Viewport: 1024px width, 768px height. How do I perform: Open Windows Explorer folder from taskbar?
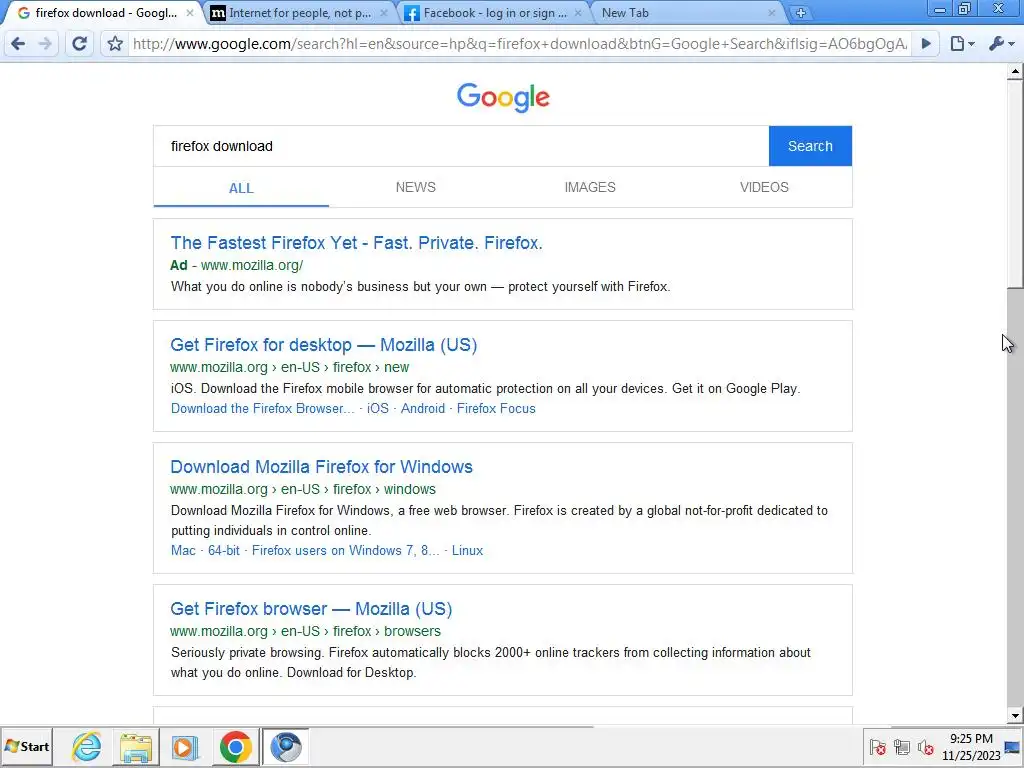click(x=136, y=746)
